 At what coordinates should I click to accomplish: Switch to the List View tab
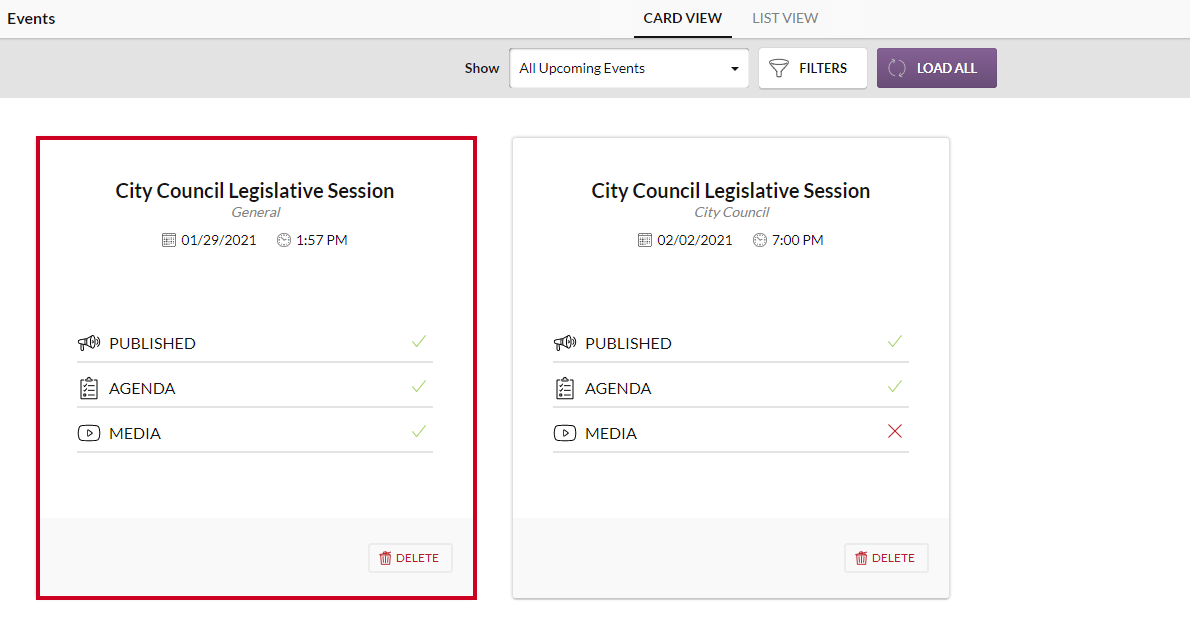coord(785,18)
